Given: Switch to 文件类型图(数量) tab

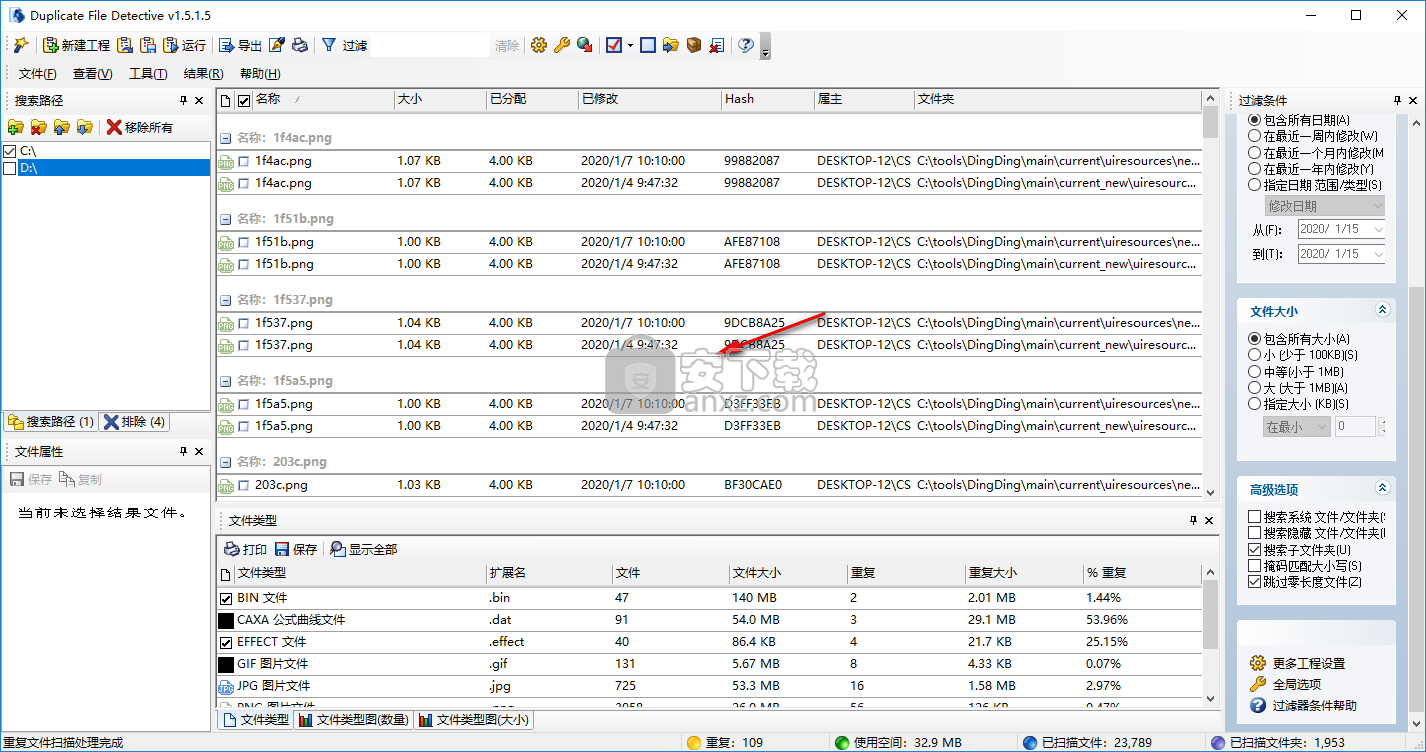Looking at the screenshot, I should click(x=353, y=720).
